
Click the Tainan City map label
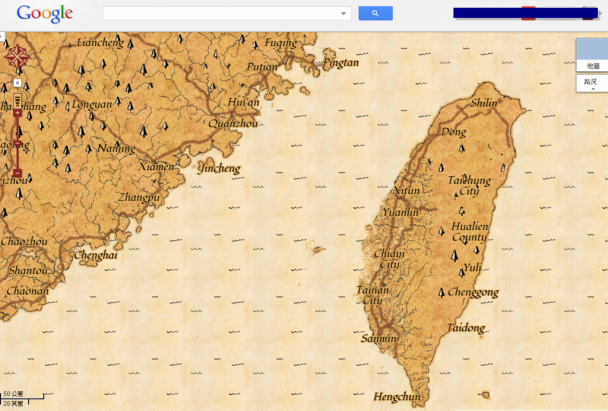pyautogui.click(x=373, y=295)
